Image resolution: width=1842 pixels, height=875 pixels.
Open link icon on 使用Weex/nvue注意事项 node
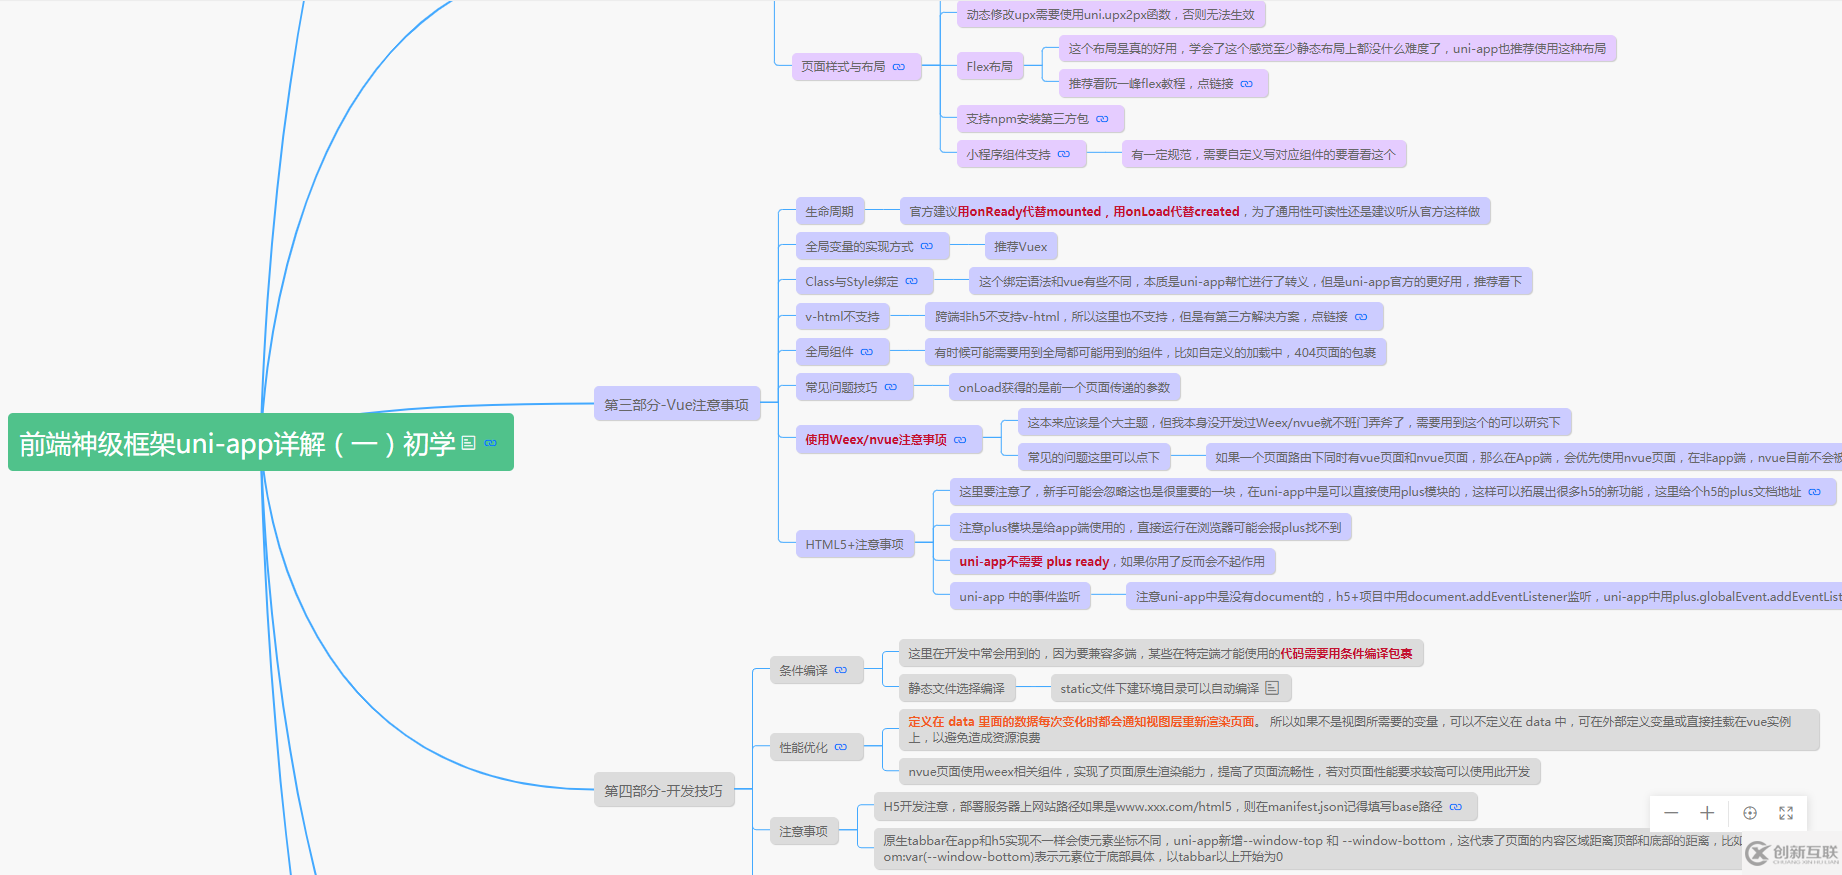(960, 440)
